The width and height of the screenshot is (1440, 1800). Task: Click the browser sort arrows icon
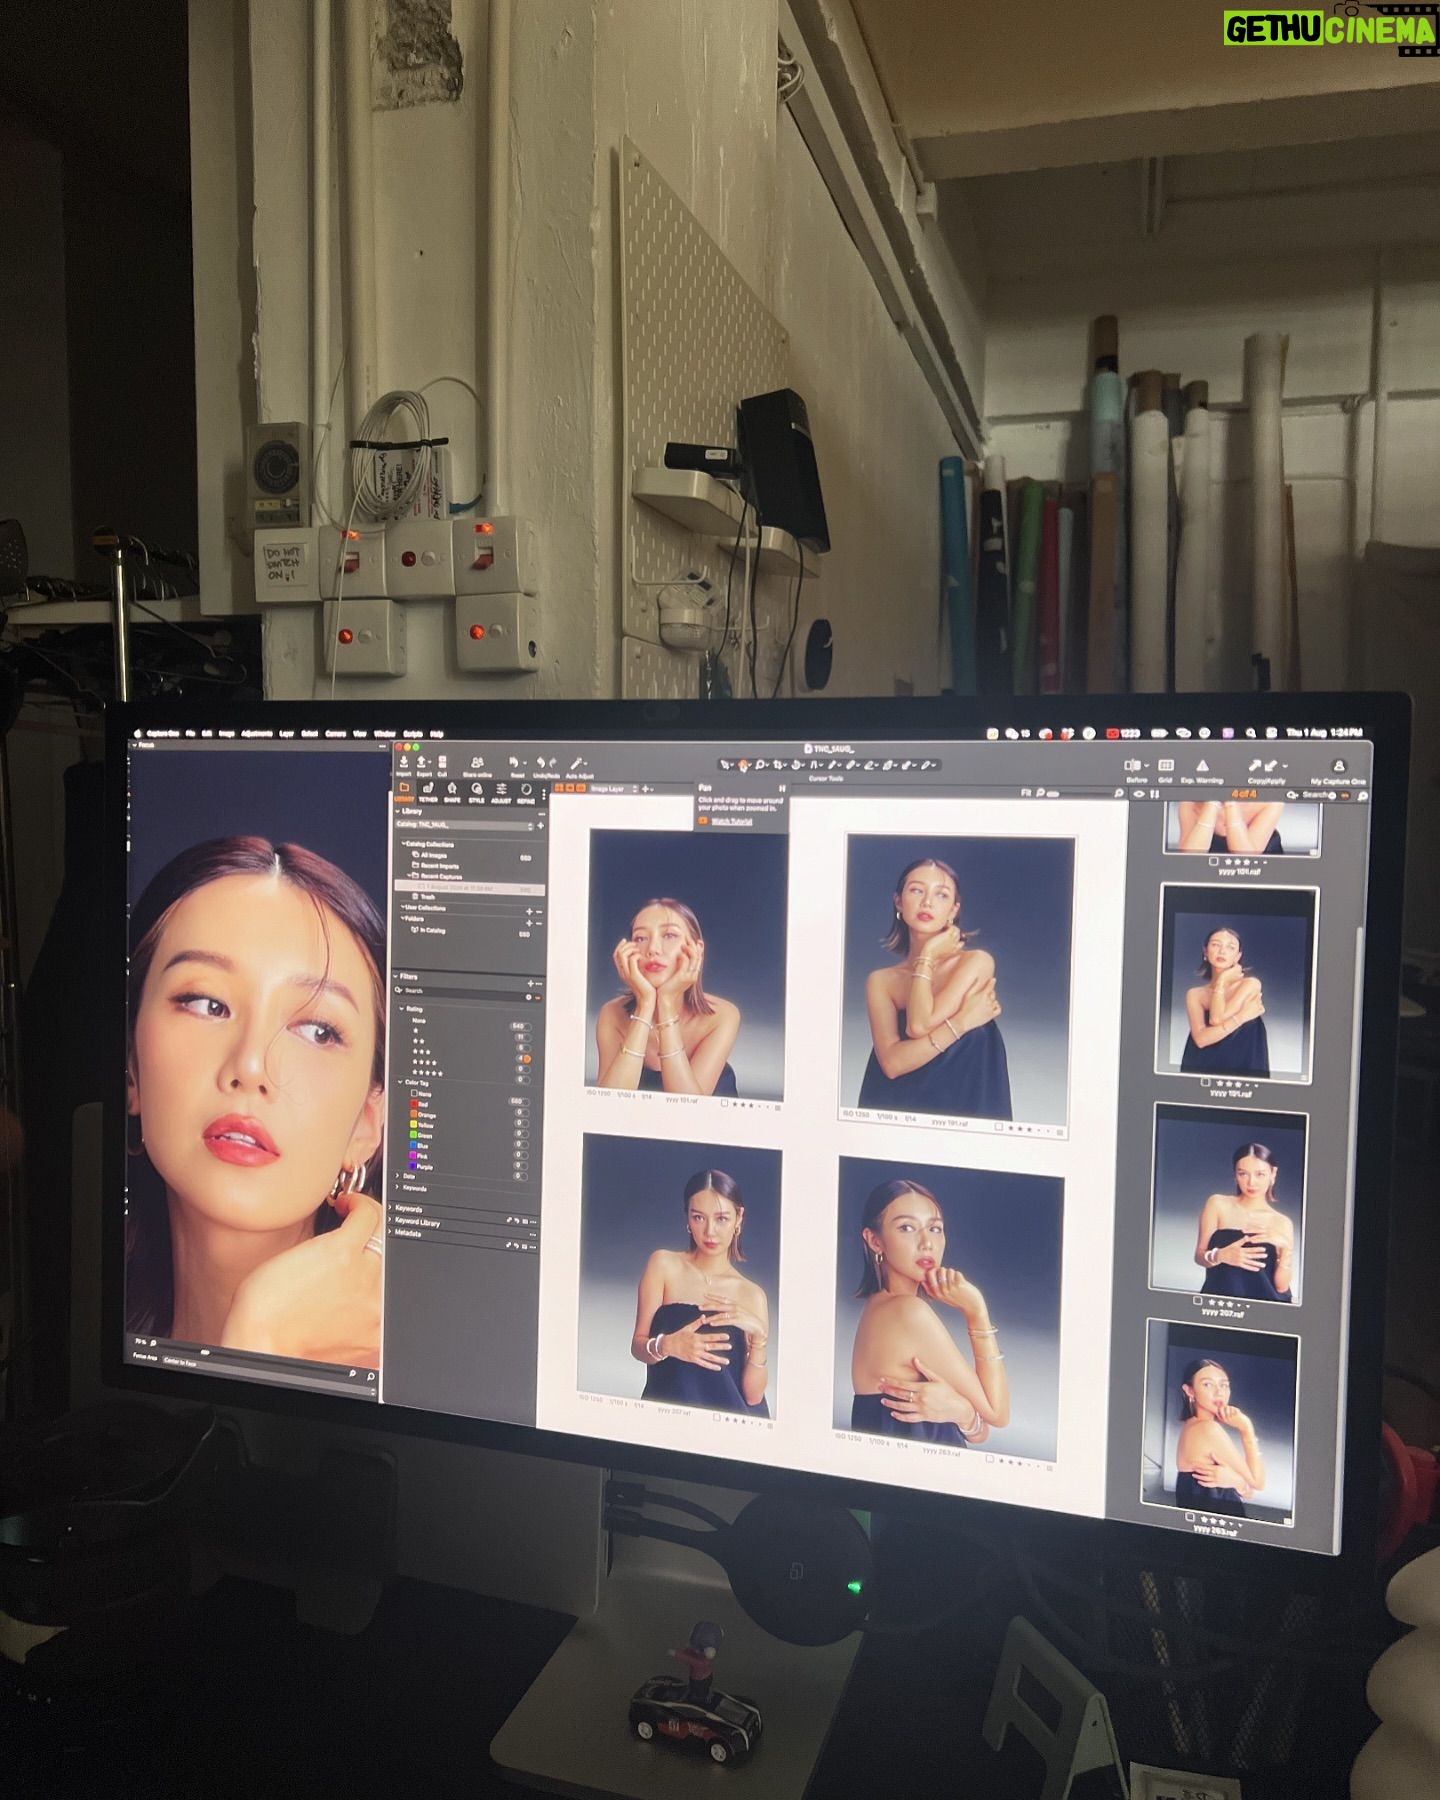[1154, 794]
